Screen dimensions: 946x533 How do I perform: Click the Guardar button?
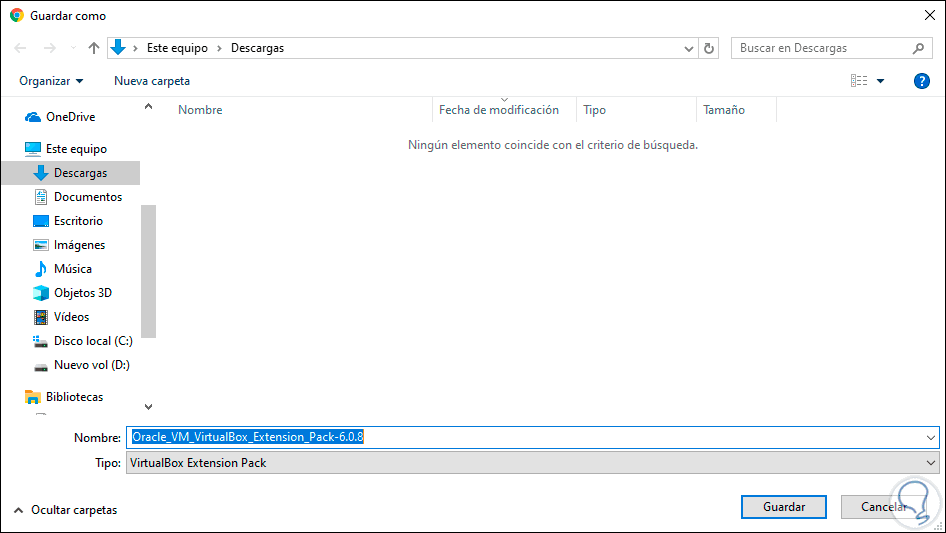[784, 507]
